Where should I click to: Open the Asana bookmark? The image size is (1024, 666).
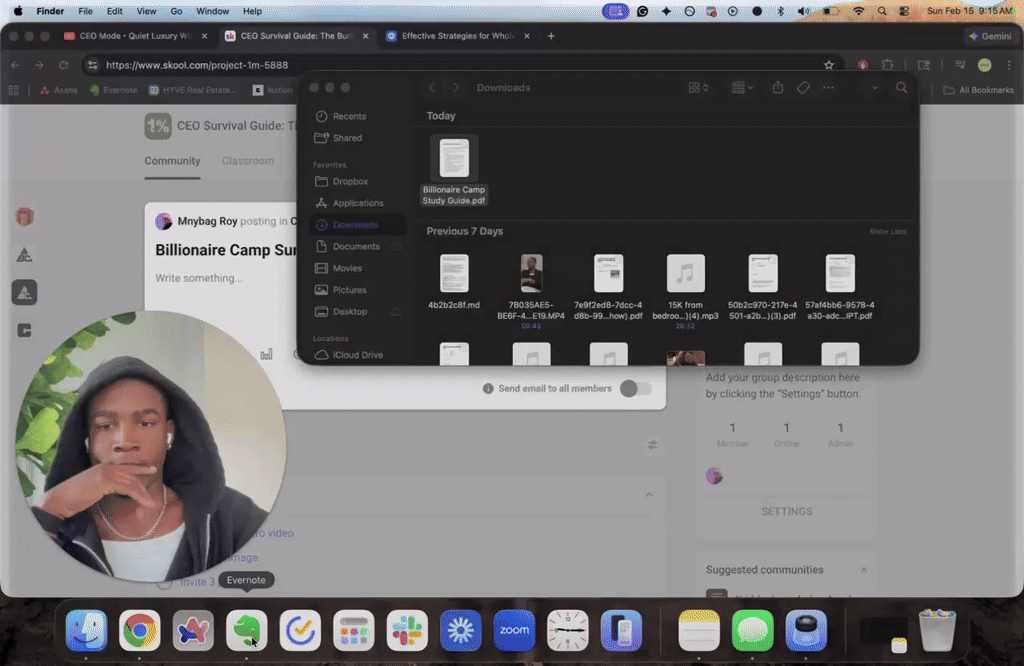tap(59, 90)
